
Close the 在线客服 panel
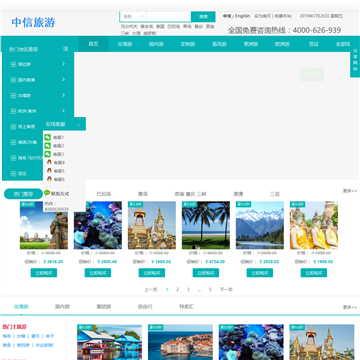(x=78, y=125)
